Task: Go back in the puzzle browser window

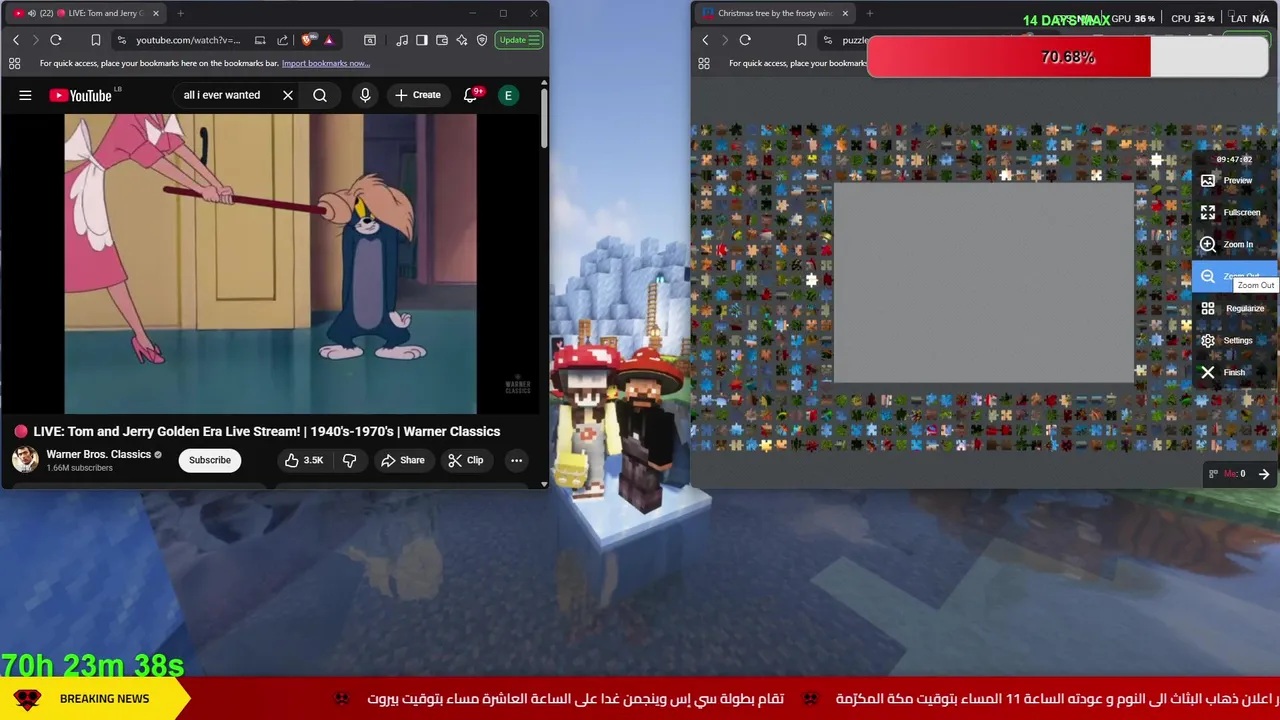Action: pos(705,40)
